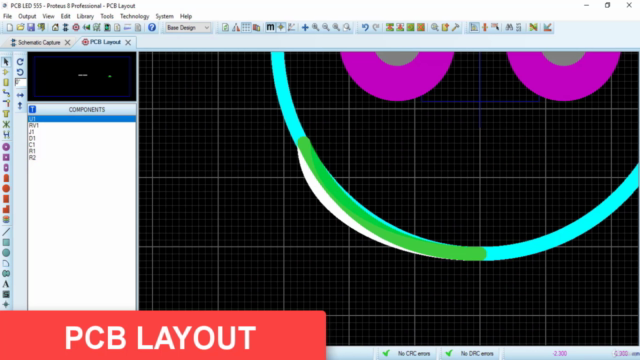The height and width of the screenshot is (360, 640).
Task: Open the Base Design variant dropdown
Action: tap(188, 27)
